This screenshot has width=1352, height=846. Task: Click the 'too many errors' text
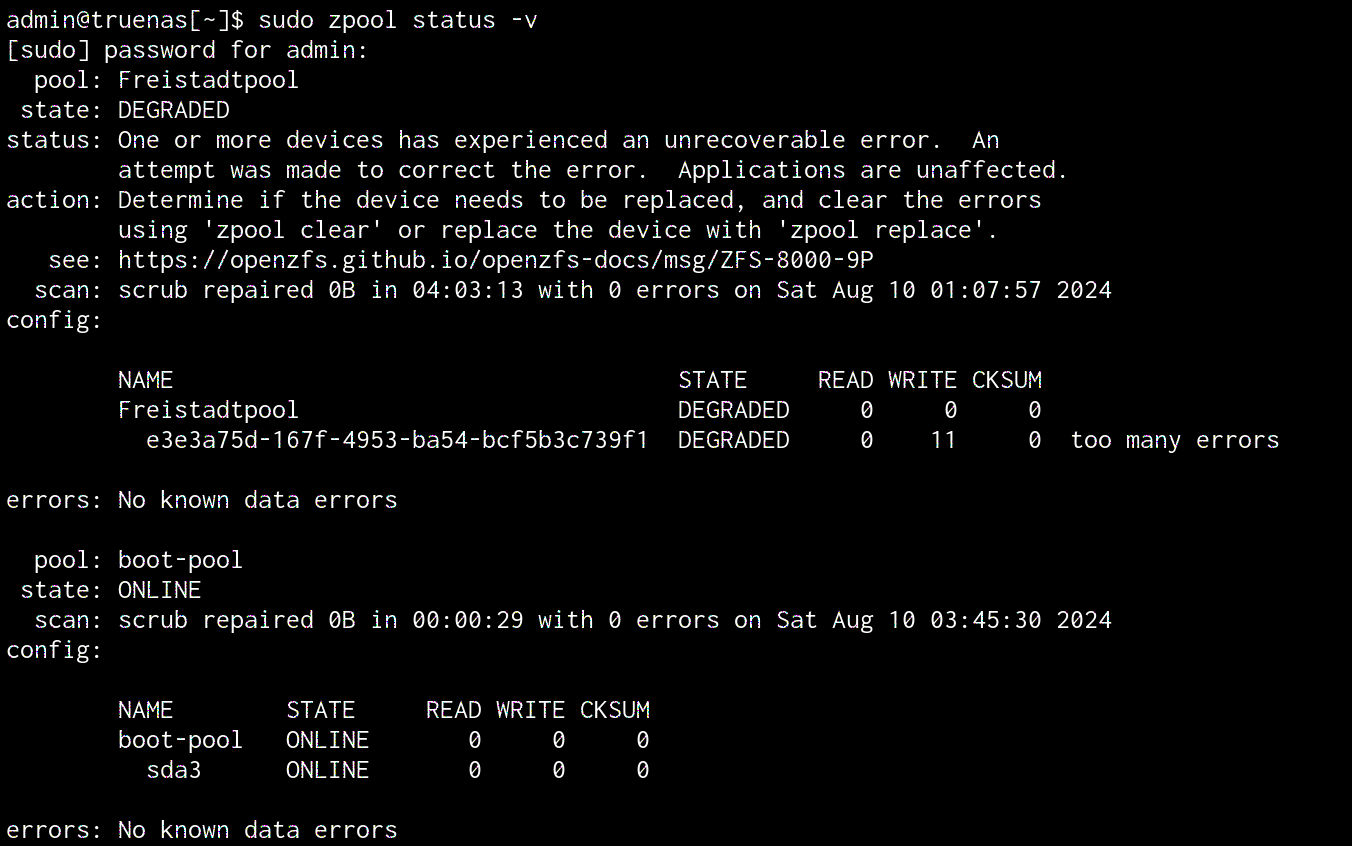1175,440
